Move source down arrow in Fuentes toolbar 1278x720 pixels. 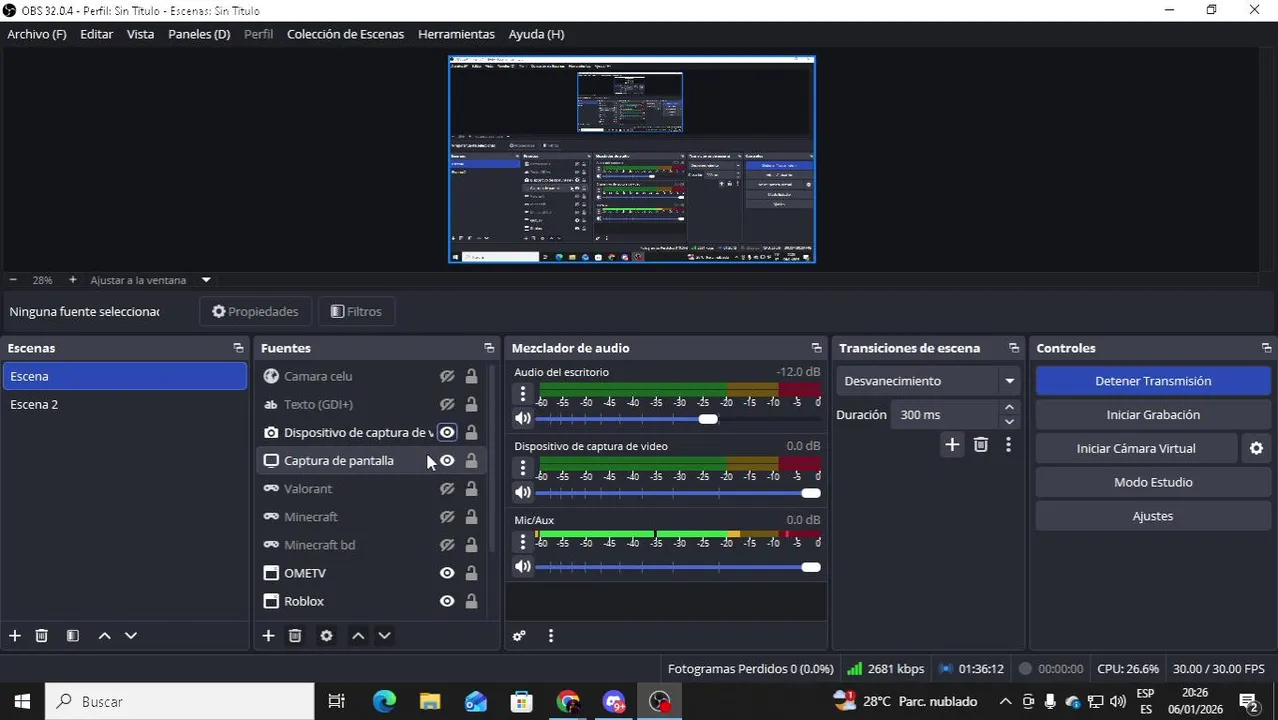[x=384, y=636]
